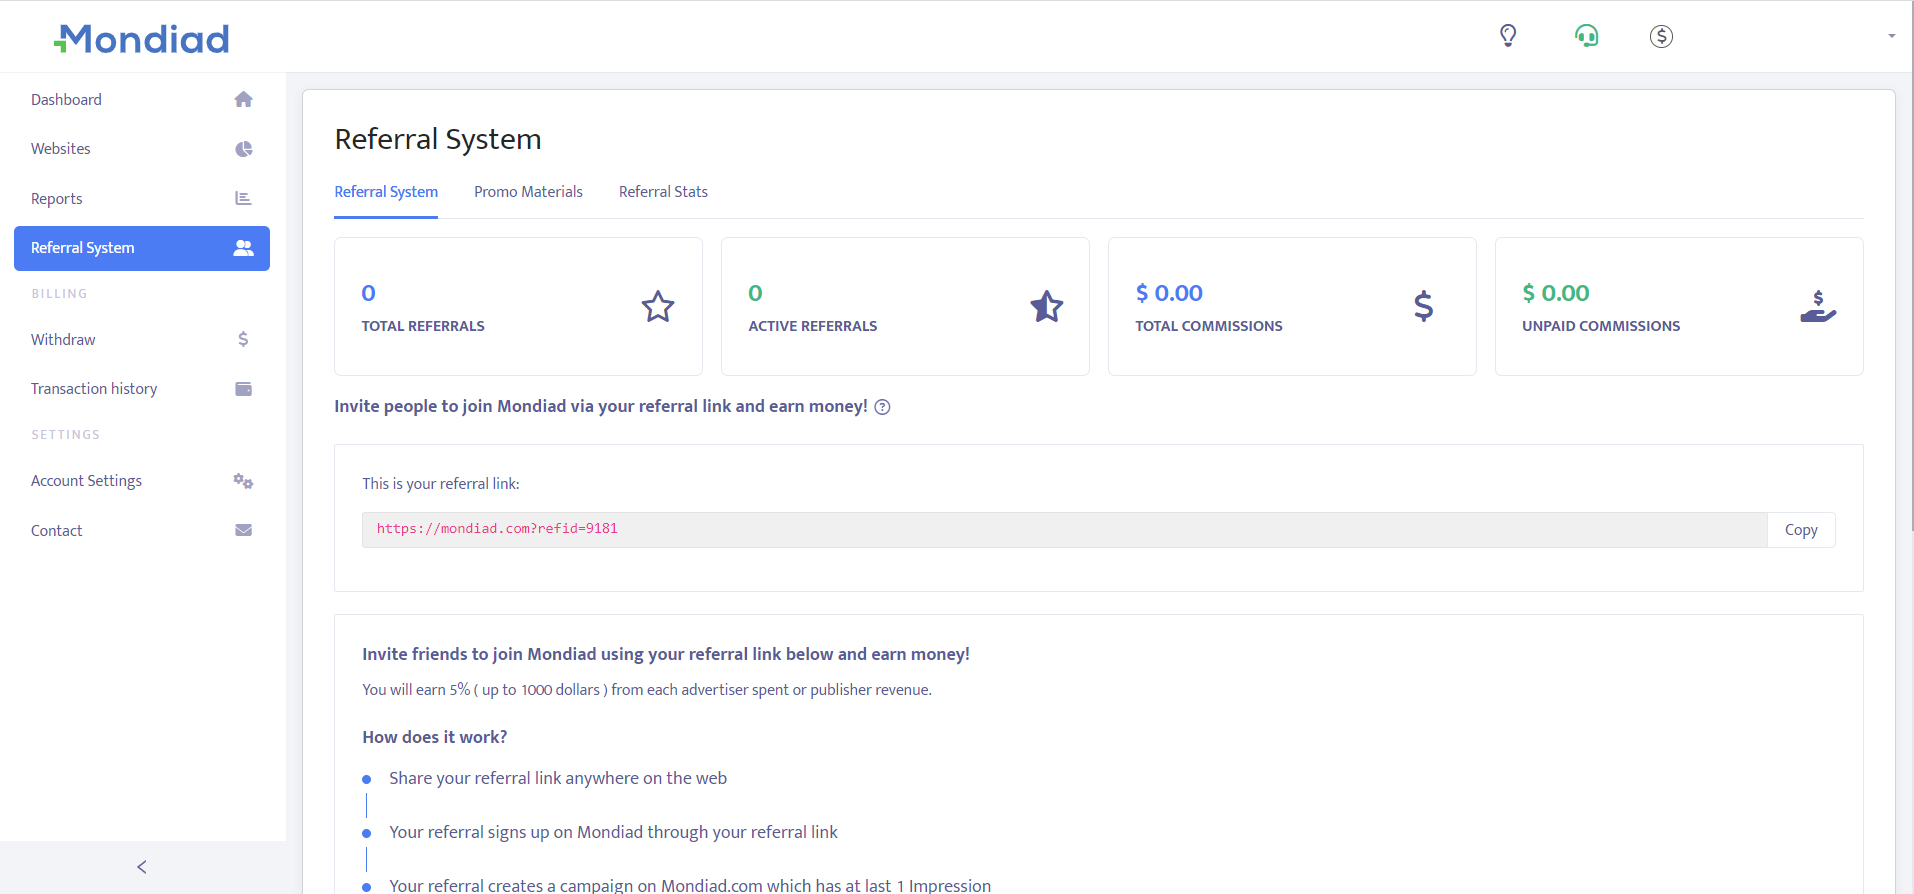The width and height of the screenshot is (1914, 894).
Task: Click the Total Commissions dollar sign icon
Action: tap(1423, 306)
